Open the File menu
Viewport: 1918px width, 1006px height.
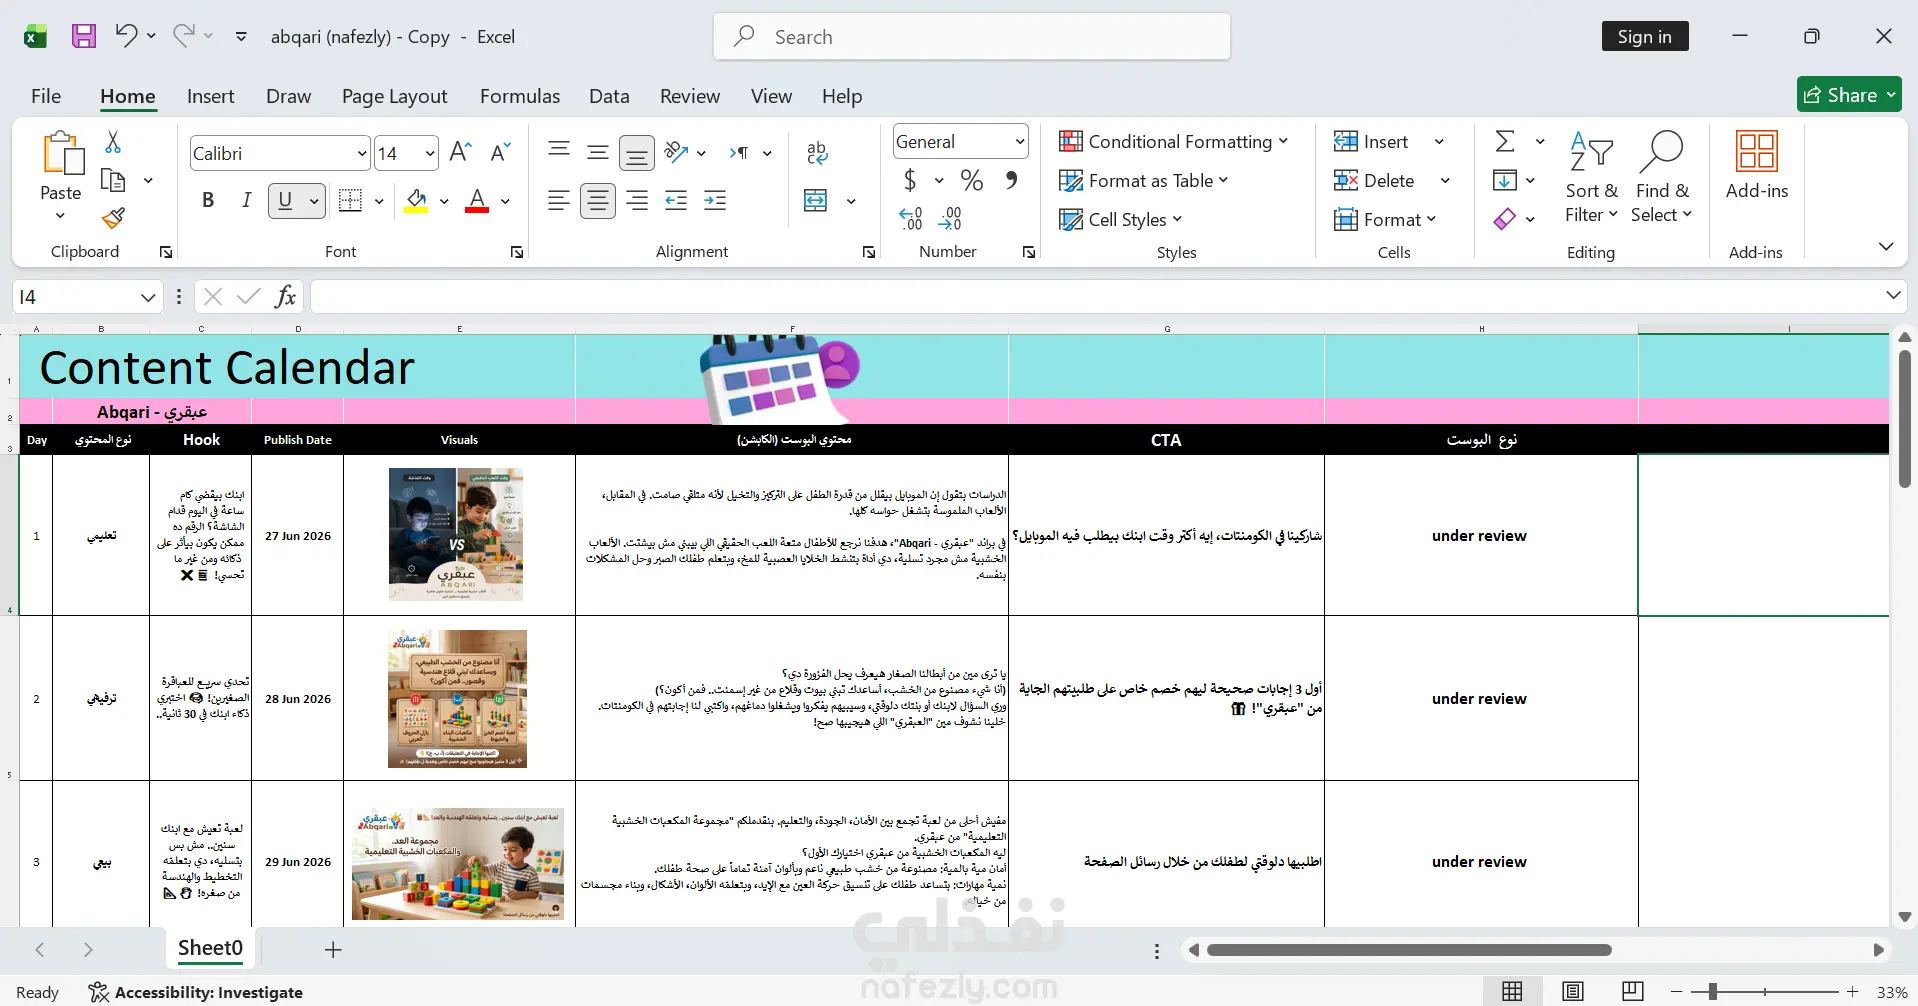(46, 96)
